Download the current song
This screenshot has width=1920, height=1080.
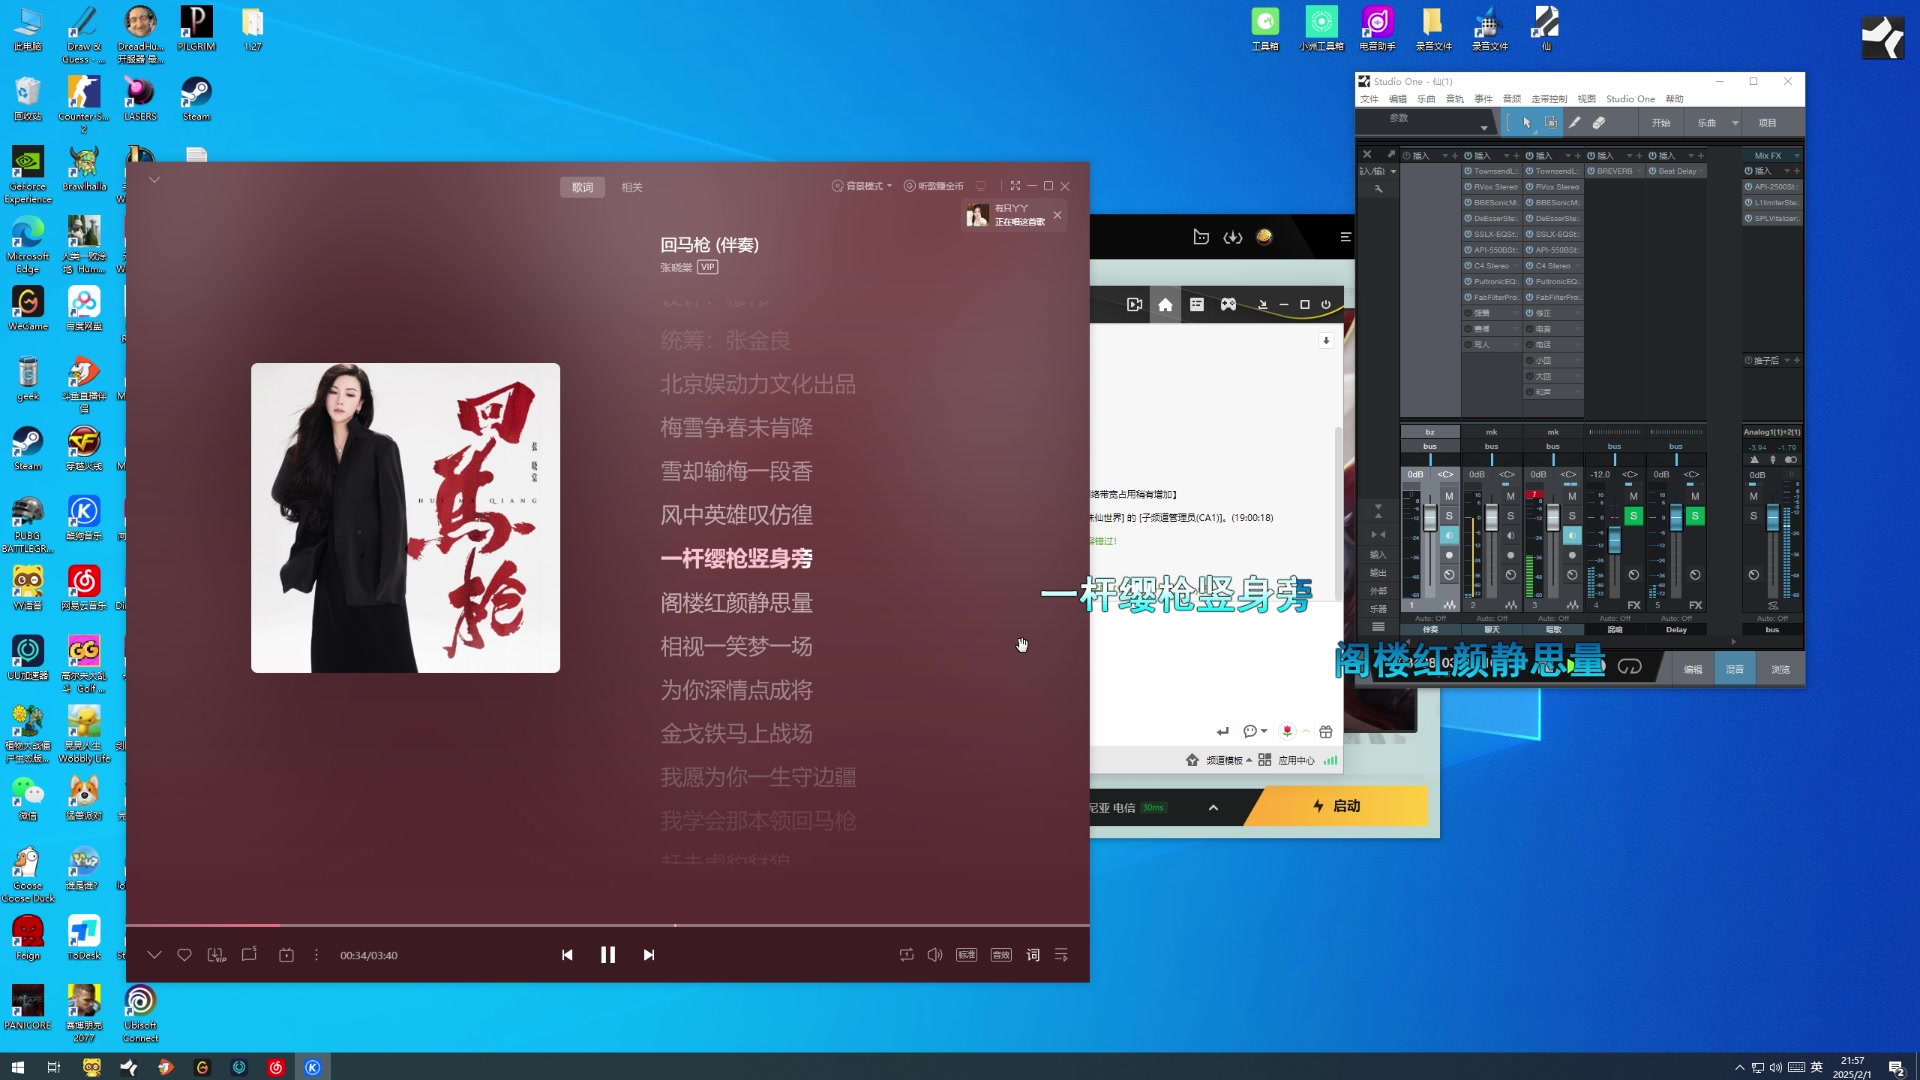[216, 955]
